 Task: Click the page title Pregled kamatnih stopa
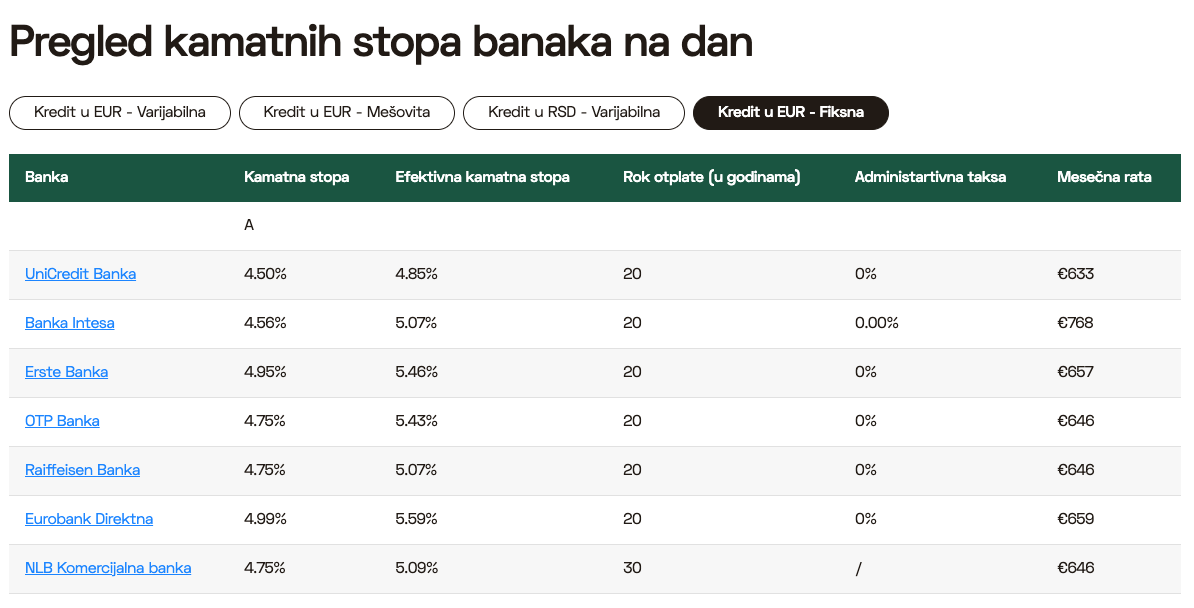381,42
